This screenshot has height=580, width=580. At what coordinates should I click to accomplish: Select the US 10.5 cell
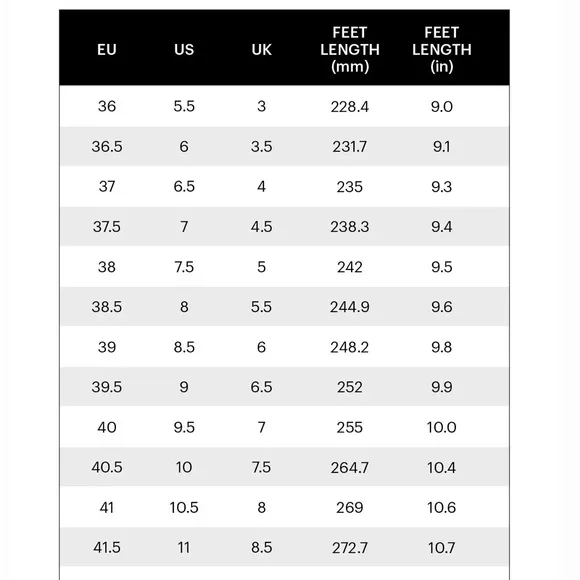pyautogui.click(x=184, y=508)
